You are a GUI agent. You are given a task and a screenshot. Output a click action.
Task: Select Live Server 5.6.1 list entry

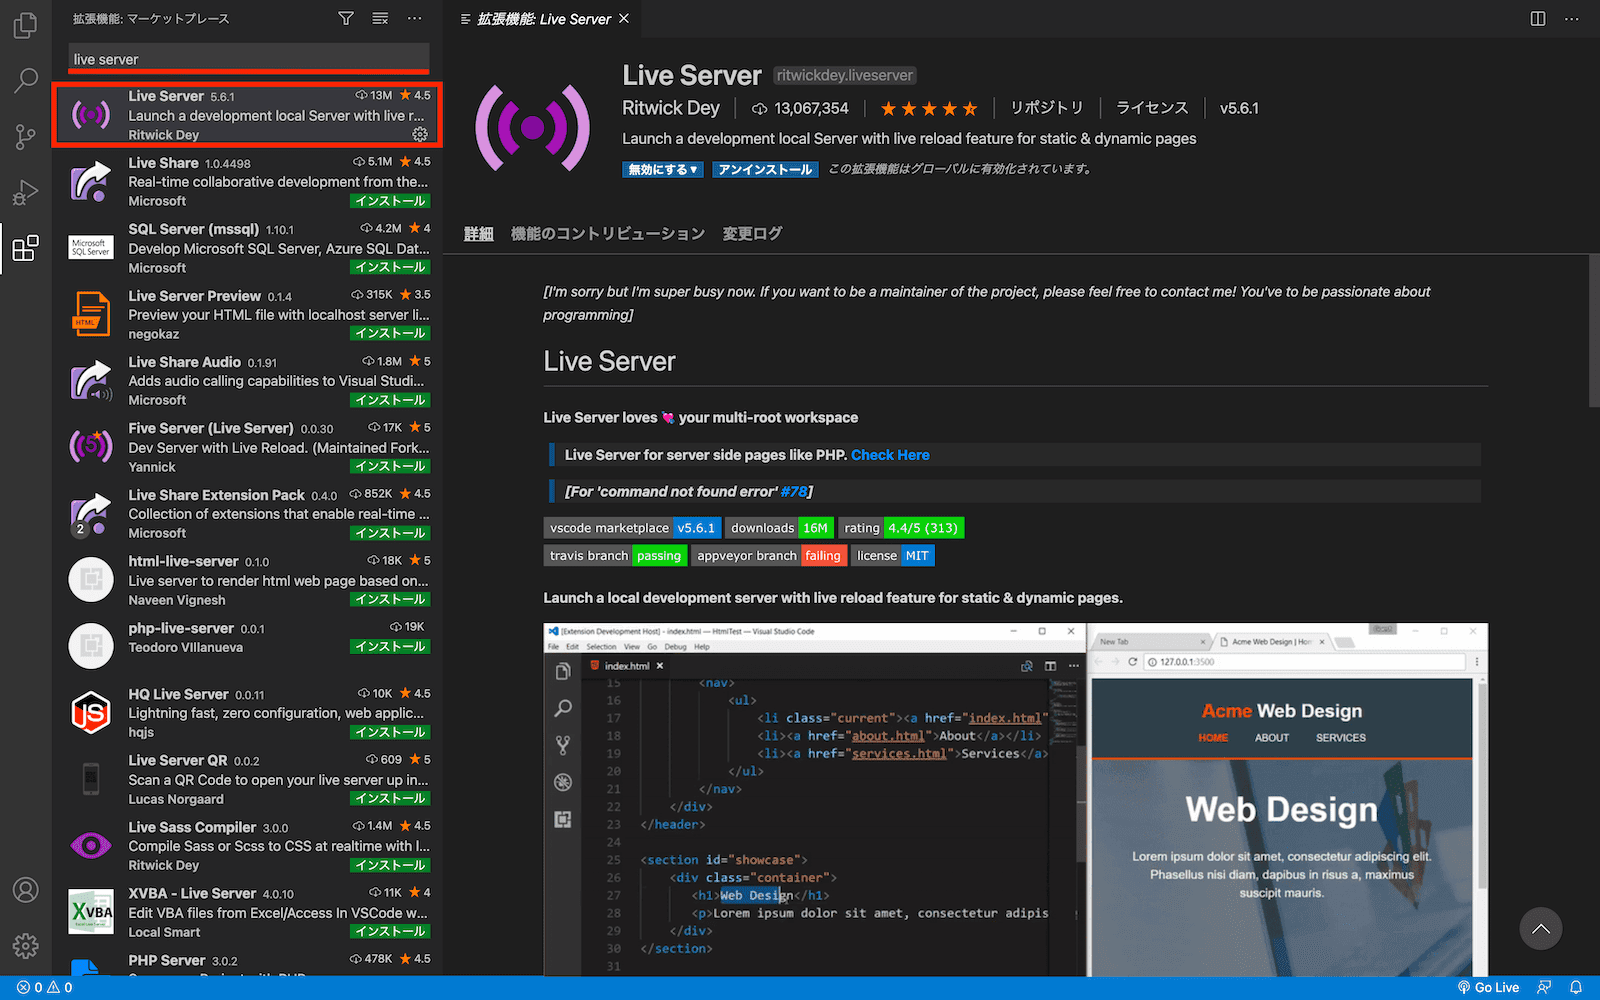click(247, 115)
